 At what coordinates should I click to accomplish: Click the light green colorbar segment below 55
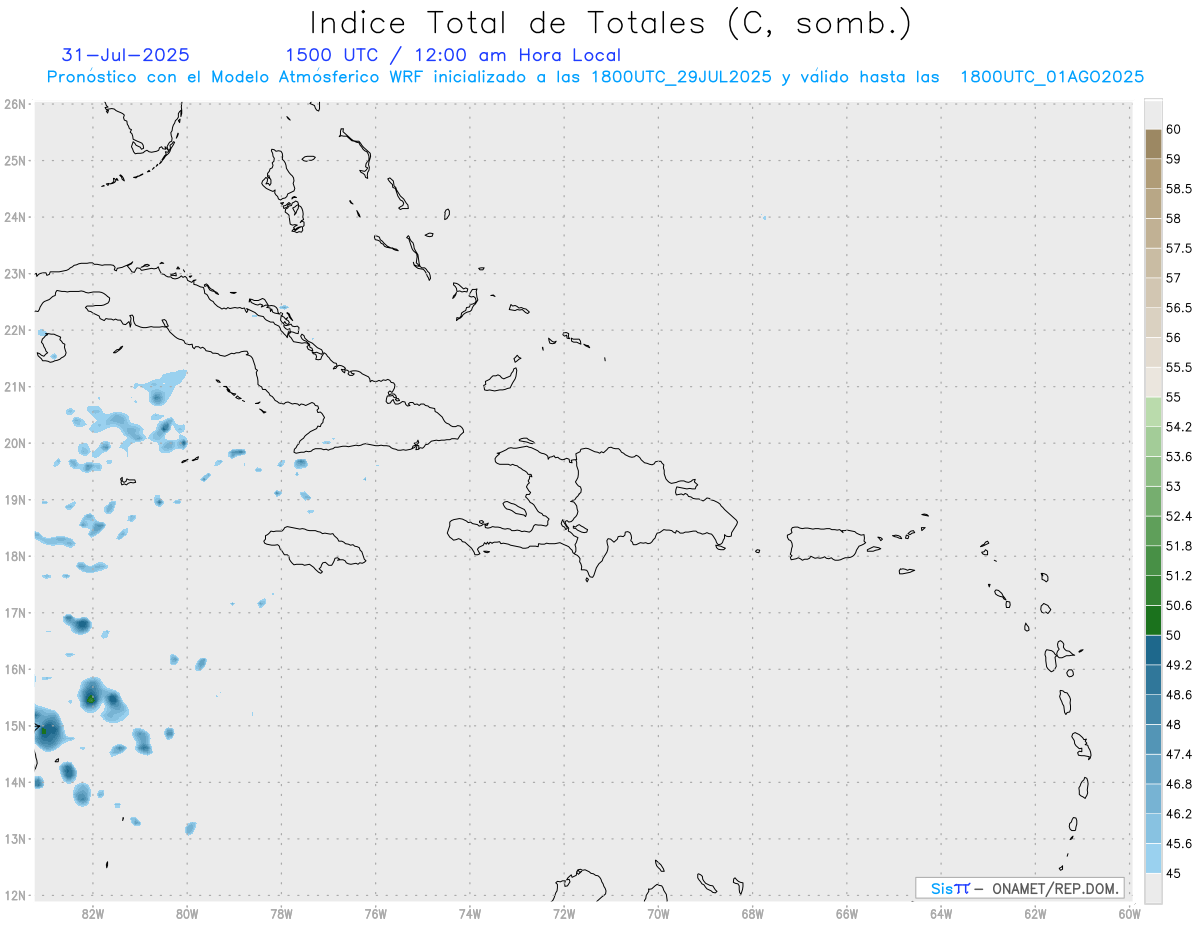[1152, 412]
